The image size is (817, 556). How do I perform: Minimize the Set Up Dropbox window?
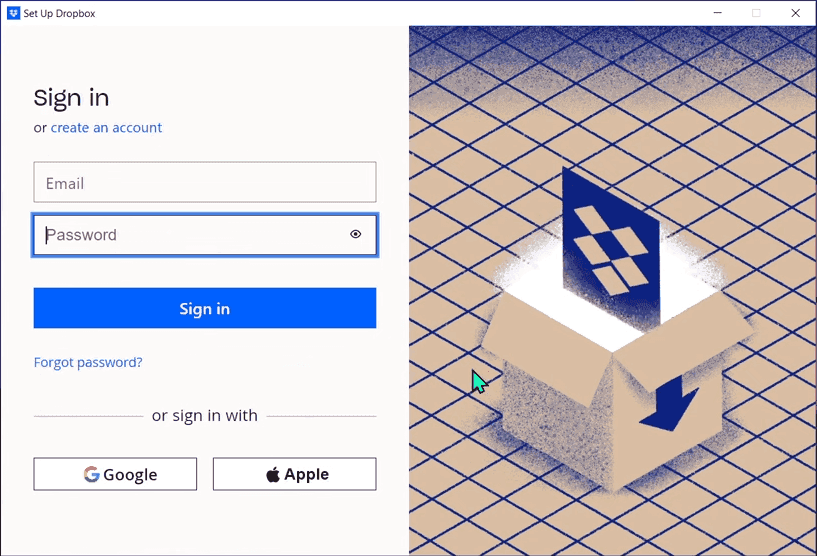(x=717, y=13)
